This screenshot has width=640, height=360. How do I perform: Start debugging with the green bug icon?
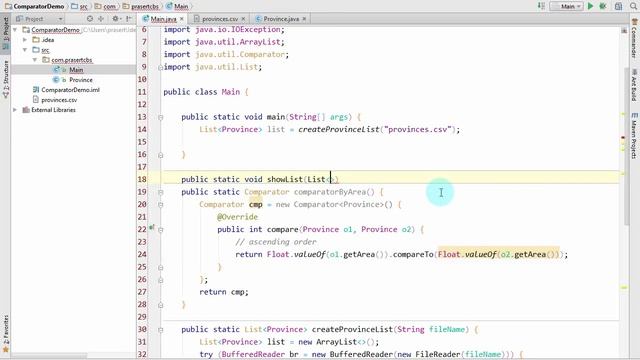point(603,6)
